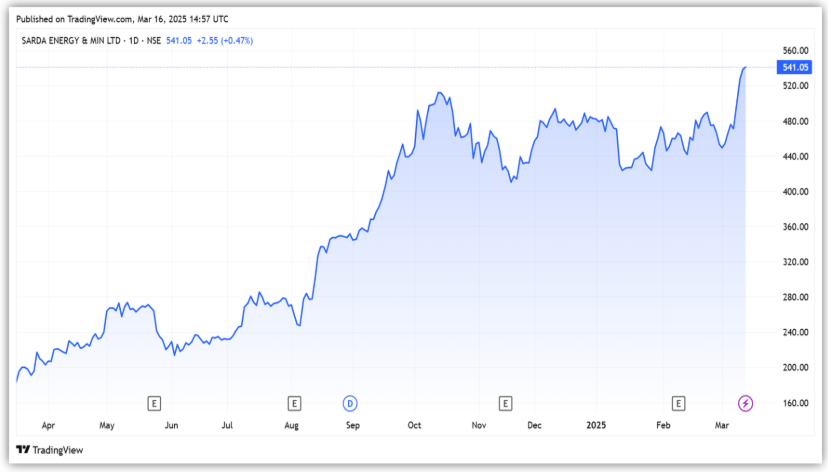Viewport: 828px width, 472px height.
Task: Click the 400.00 price axis label
Action: coord(795,191)
